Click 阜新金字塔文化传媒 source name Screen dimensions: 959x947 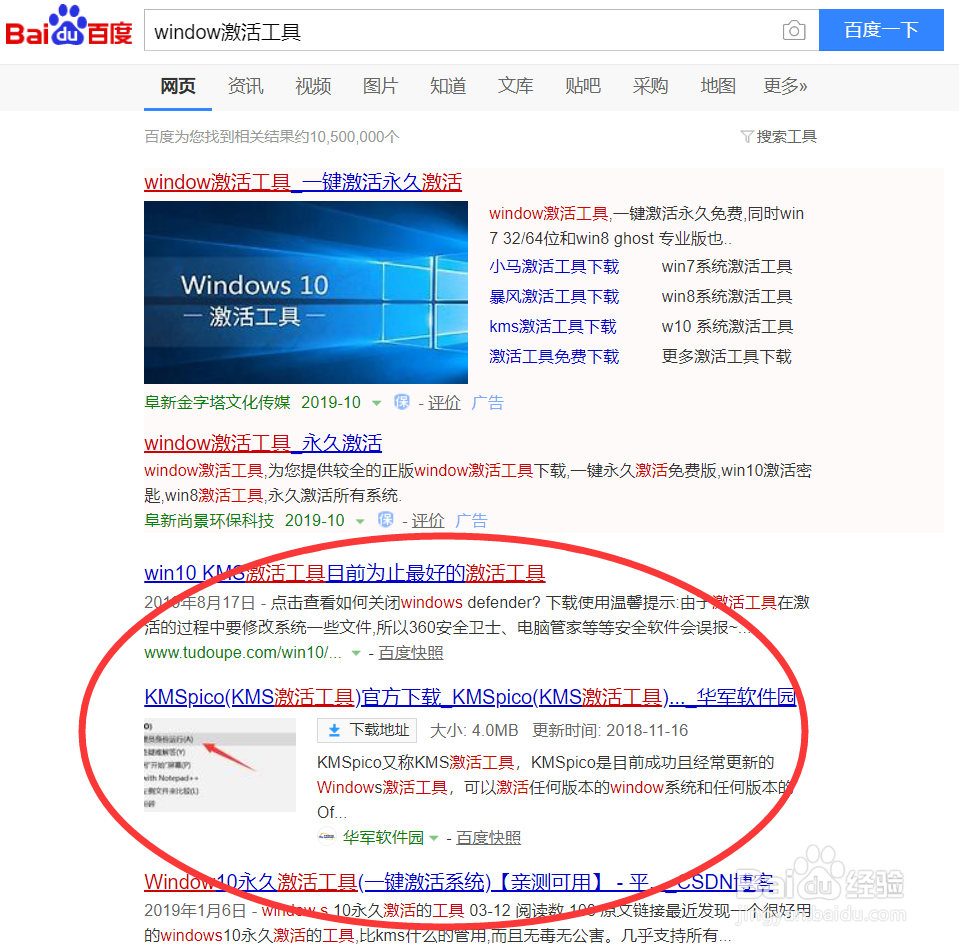218,403
